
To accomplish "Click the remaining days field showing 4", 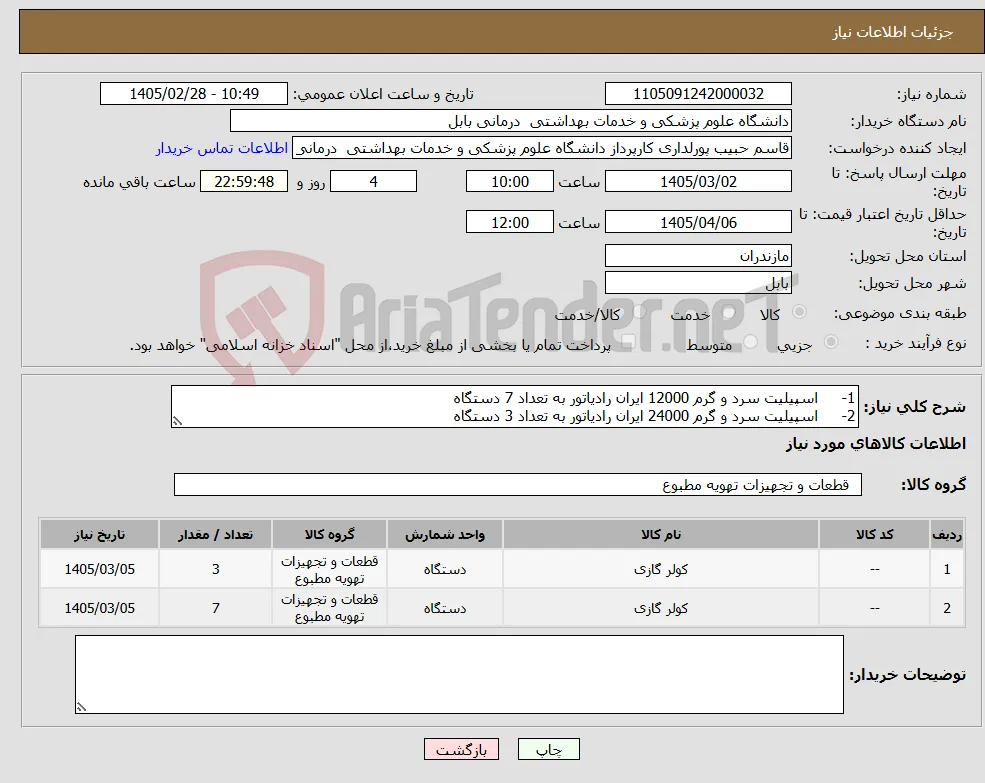I will tap(373, 182).
